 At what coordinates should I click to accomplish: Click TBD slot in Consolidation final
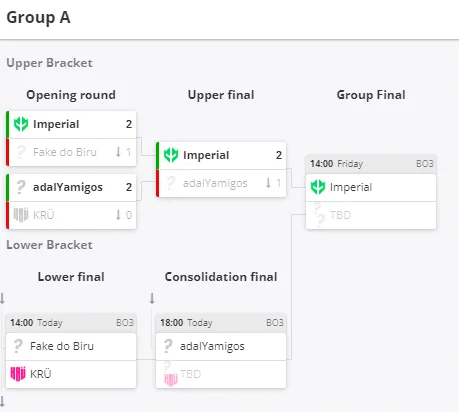point(221,374)
